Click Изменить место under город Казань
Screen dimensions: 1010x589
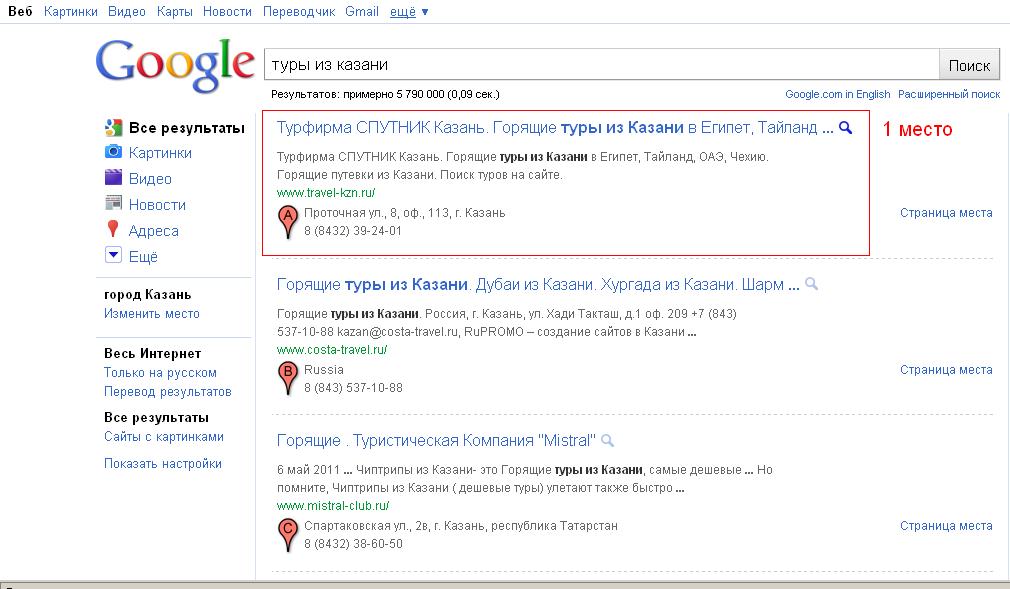(150, 314)
